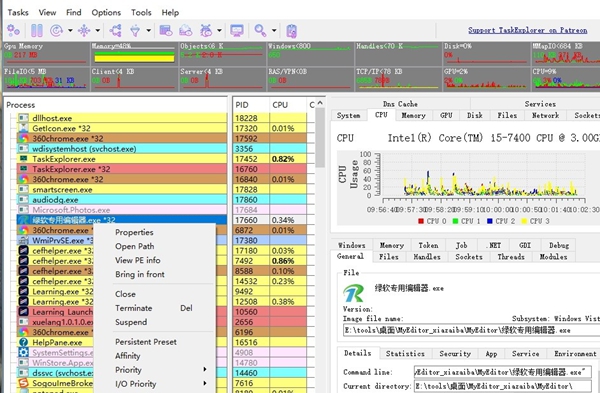Switch to the Windows tab
The image size is (600, 393).
tap(352, 245)
